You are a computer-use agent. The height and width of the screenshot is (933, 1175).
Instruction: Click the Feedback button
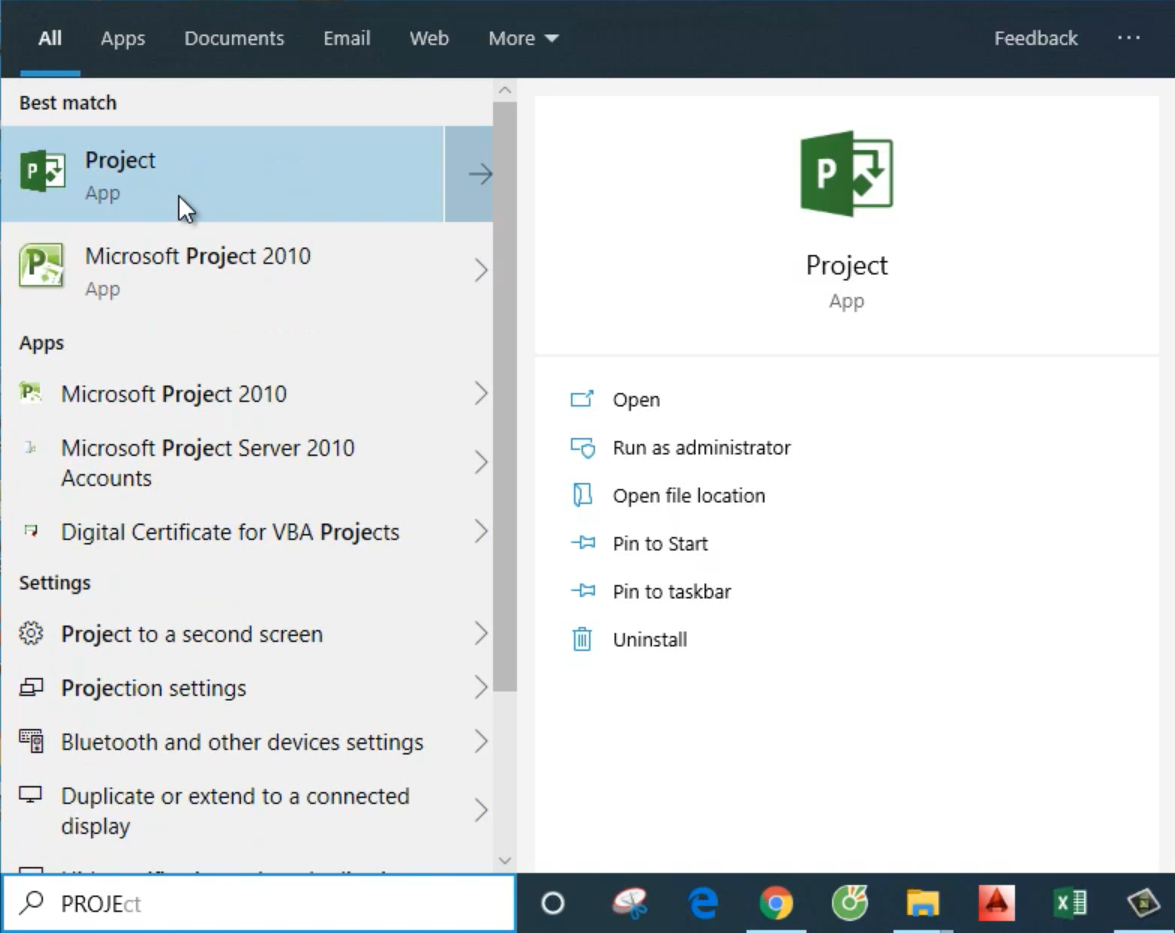(x=1035, y=38)
